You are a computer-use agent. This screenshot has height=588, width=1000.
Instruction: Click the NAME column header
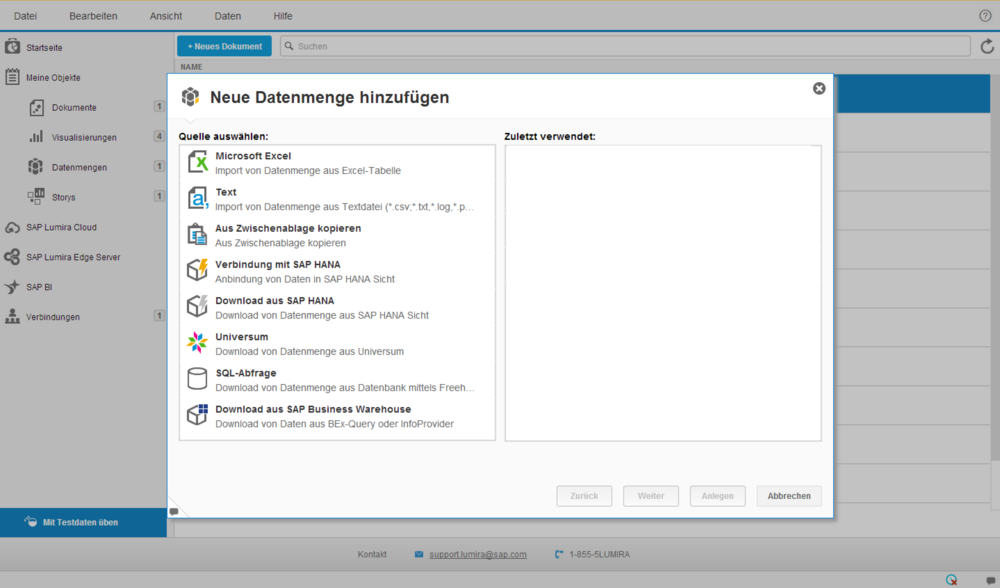191,67
